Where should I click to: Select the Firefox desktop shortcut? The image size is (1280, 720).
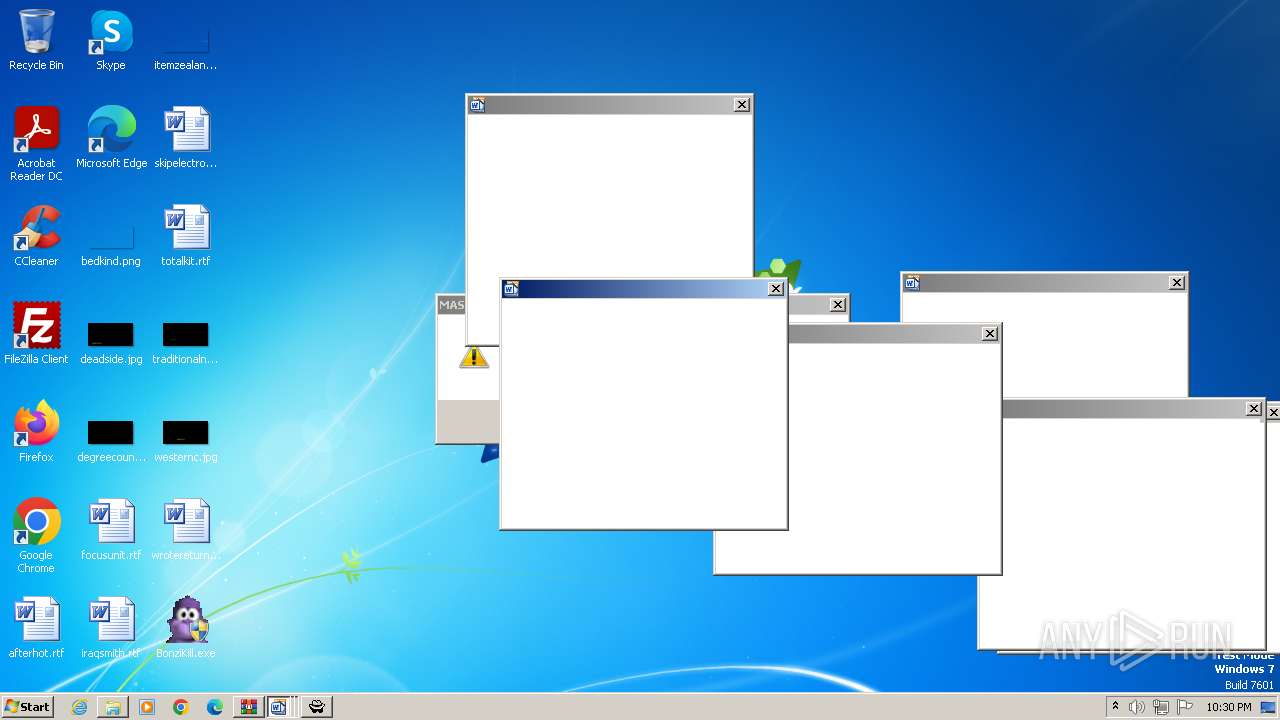coord(36,432)
